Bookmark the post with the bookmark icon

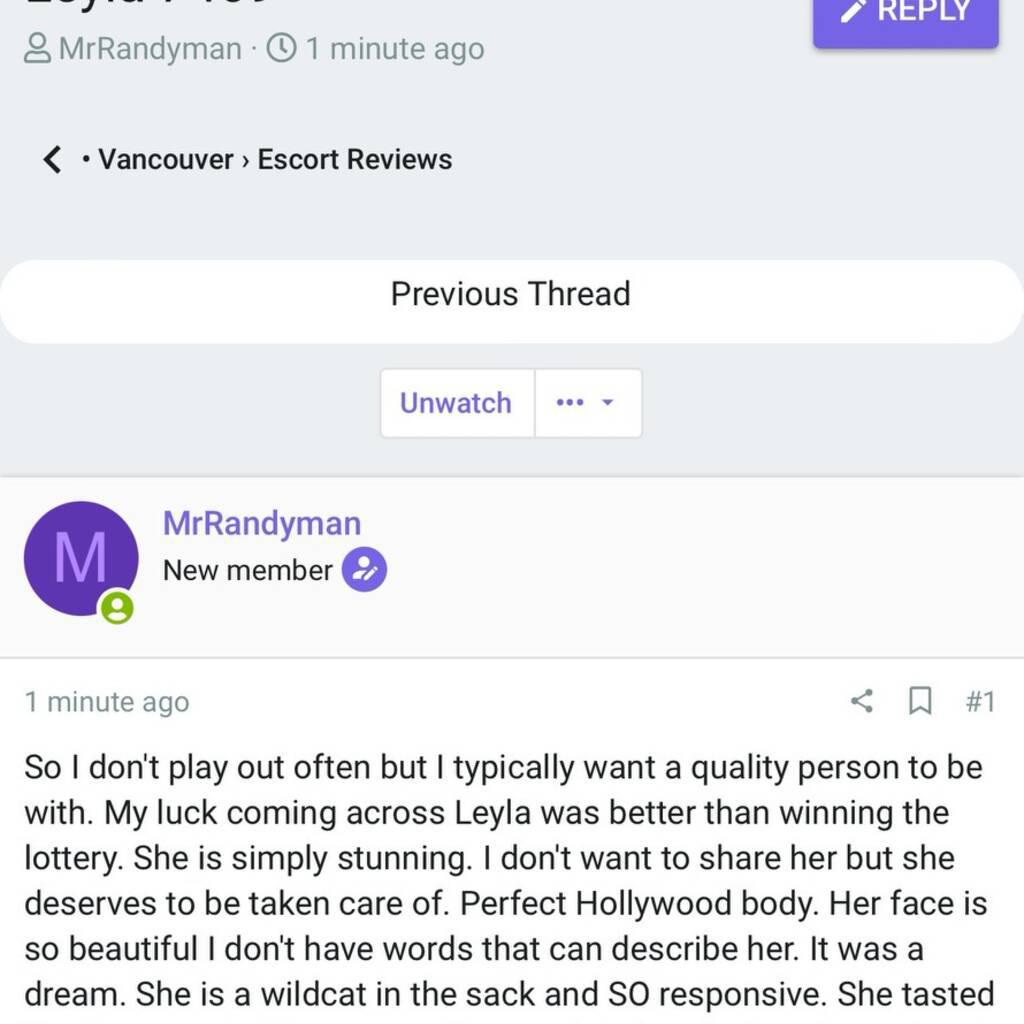click(920, 701)
